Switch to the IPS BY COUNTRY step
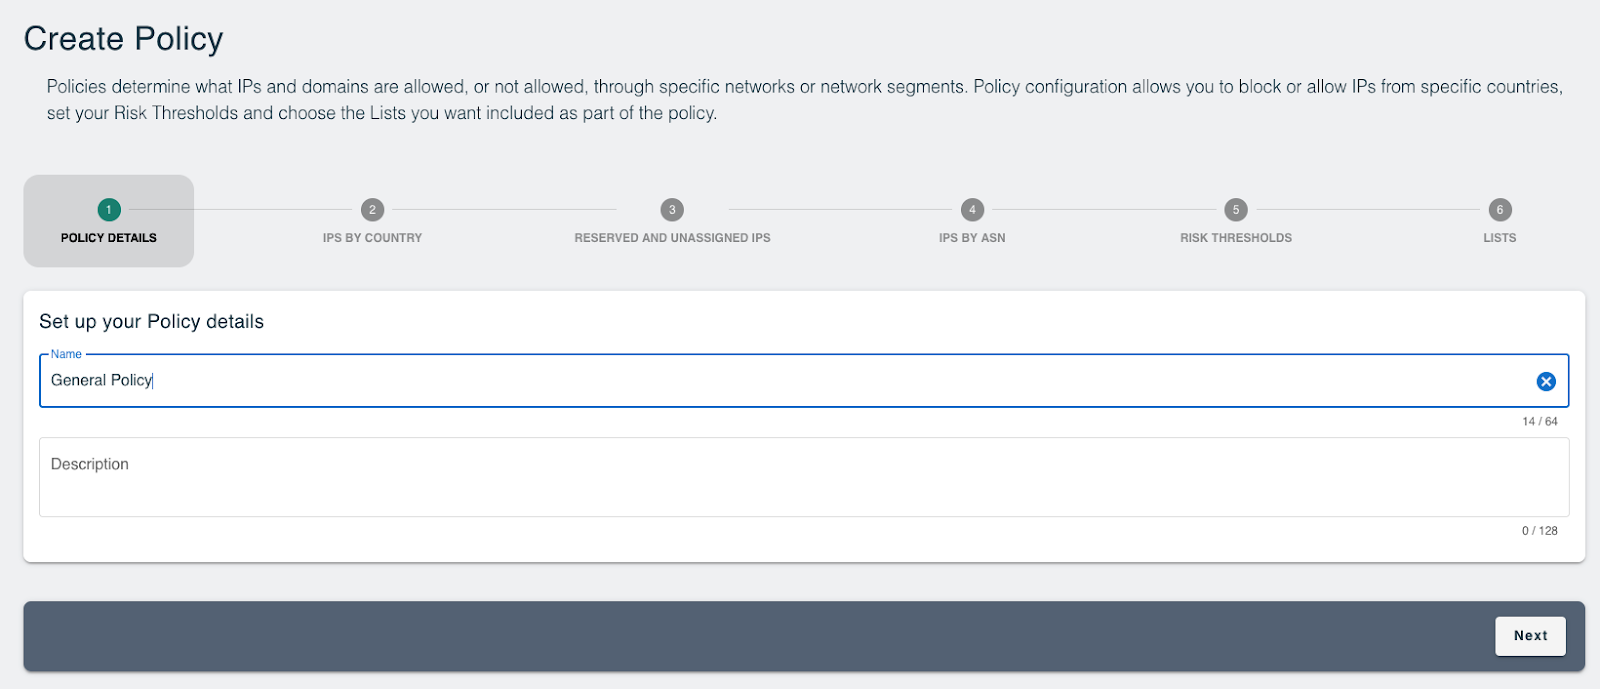The image size is (1600, 689). tap(372, 238)
